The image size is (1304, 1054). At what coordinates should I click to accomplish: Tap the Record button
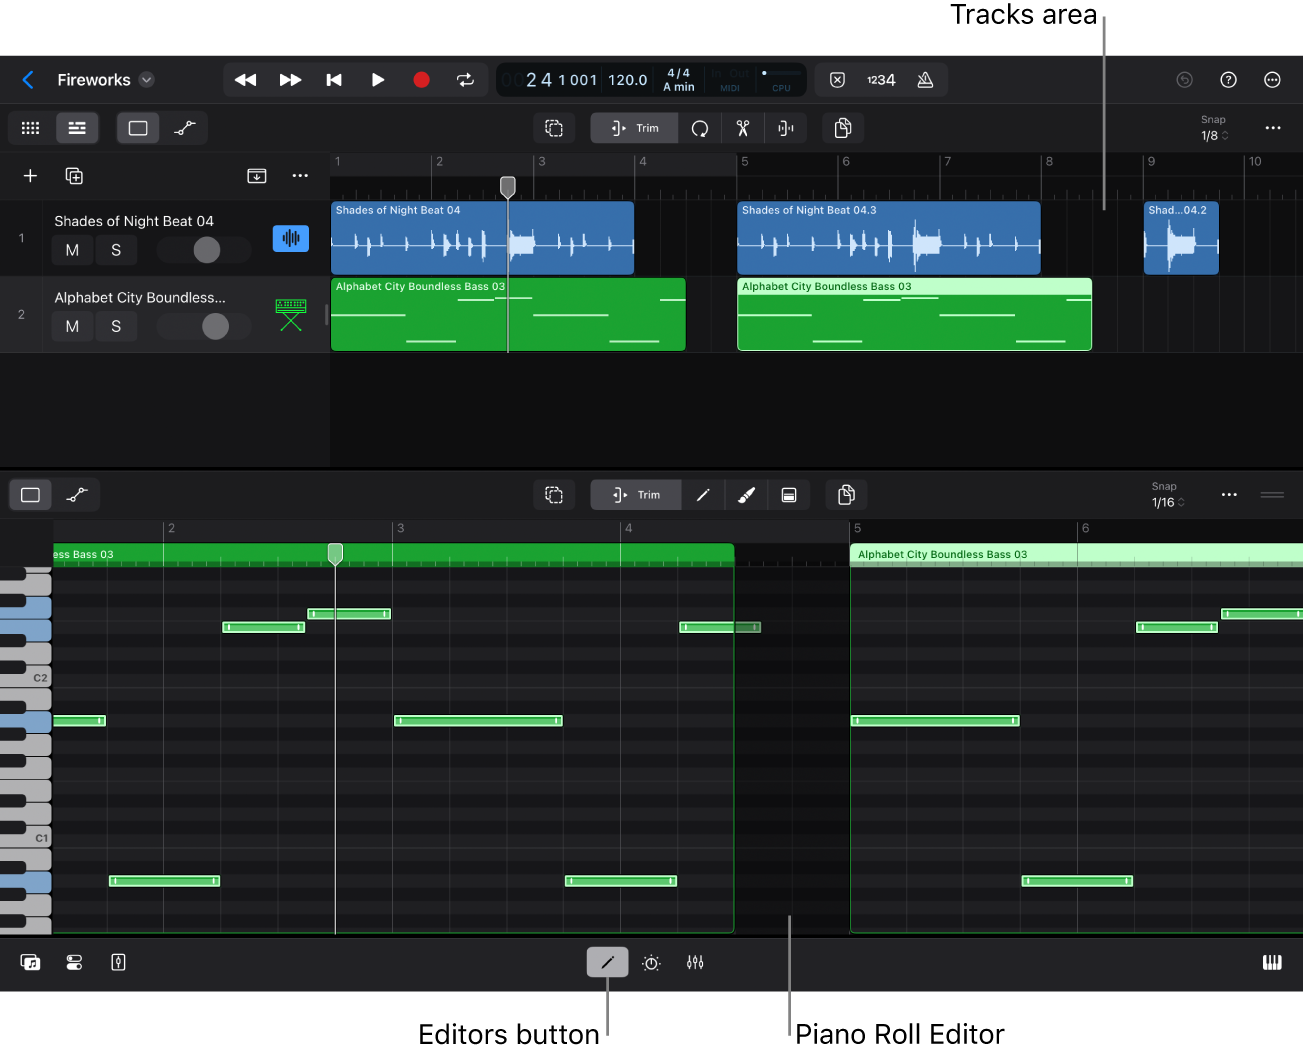click(x=421, y=79)
